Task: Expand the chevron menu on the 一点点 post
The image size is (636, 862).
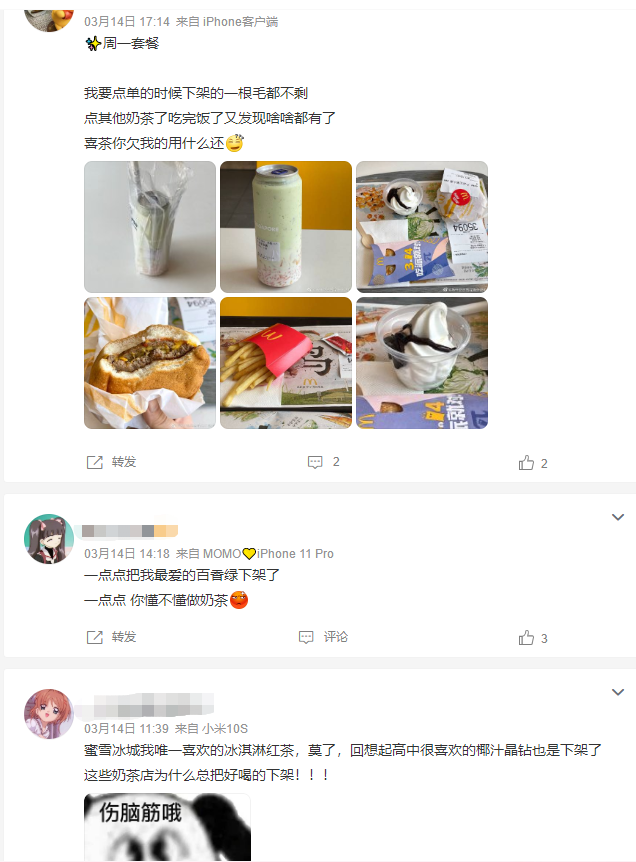Action: [618, 517]
